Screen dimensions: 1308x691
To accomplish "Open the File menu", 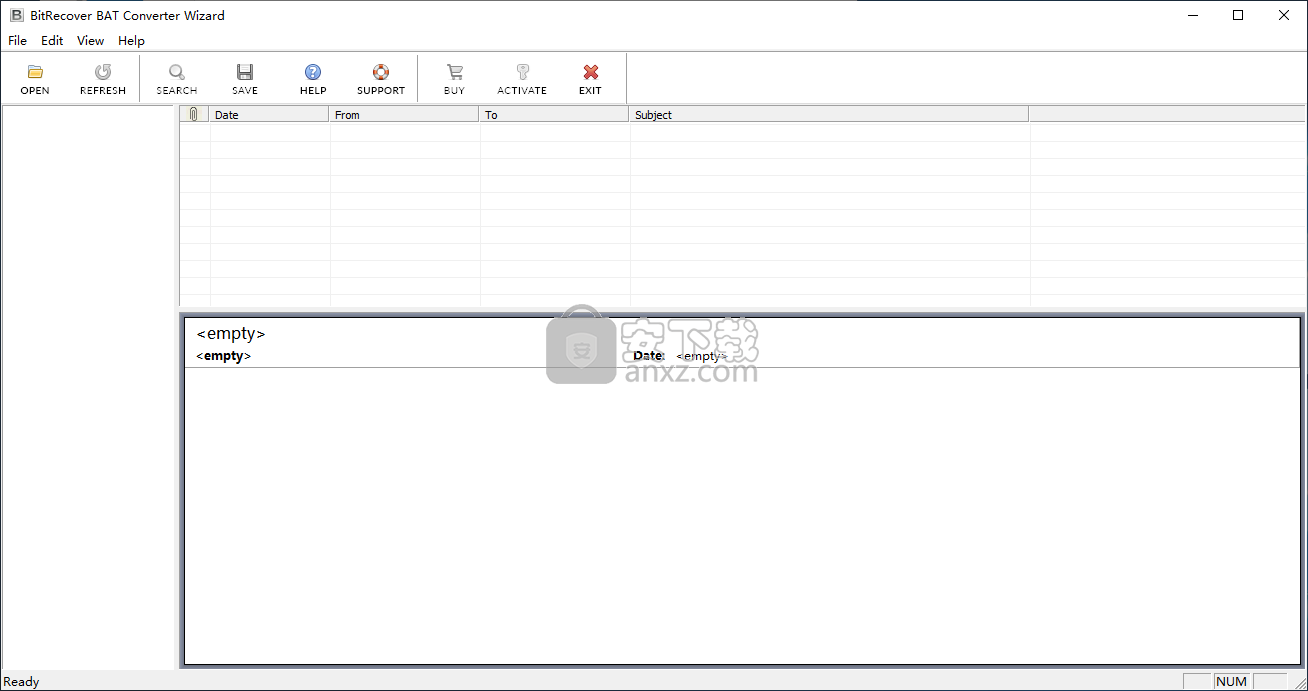I will point(17,41).
